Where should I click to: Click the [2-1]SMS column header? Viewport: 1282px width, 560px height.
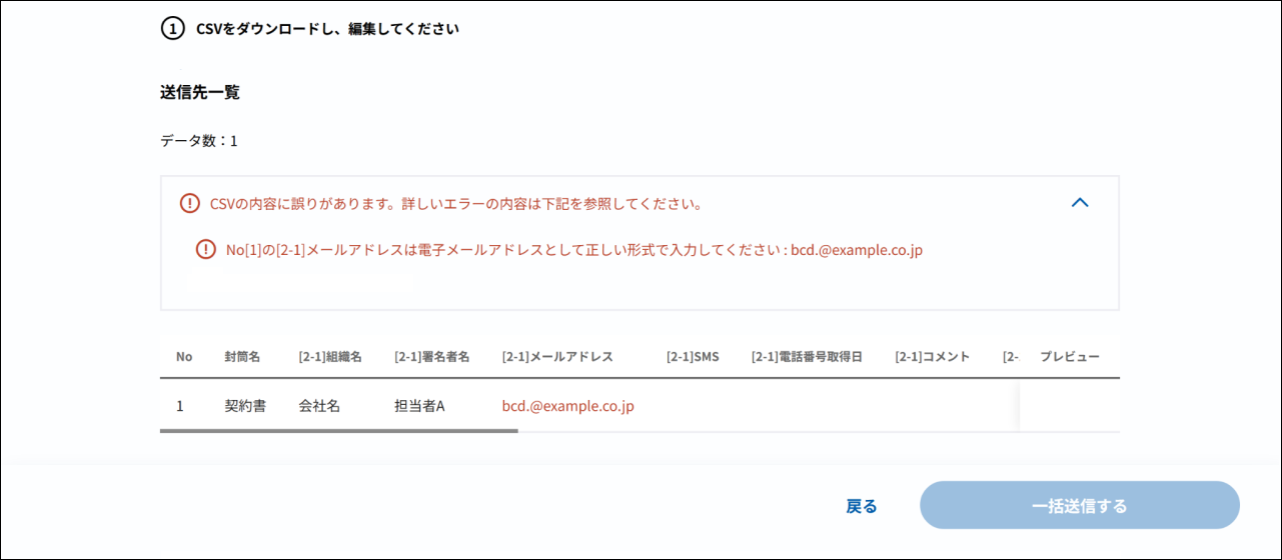pyautogui.click(x=692, y=357)
